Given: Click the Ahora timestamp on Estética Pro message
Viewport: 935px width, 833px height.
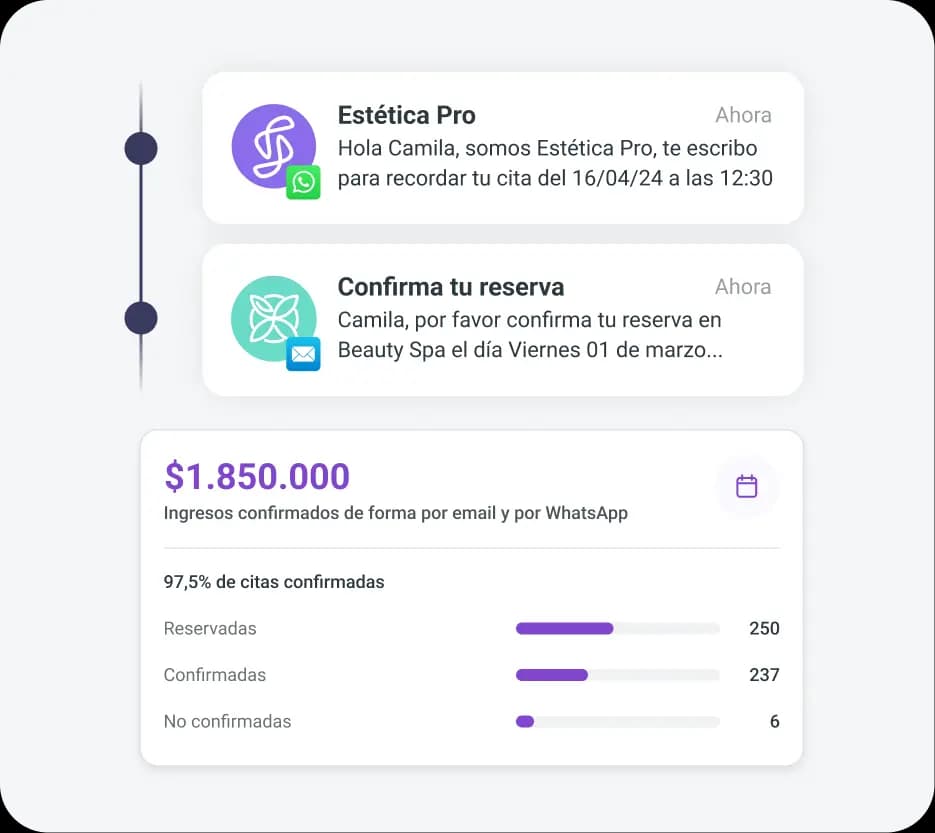Looking at the screenshot, I should (743, 115).
